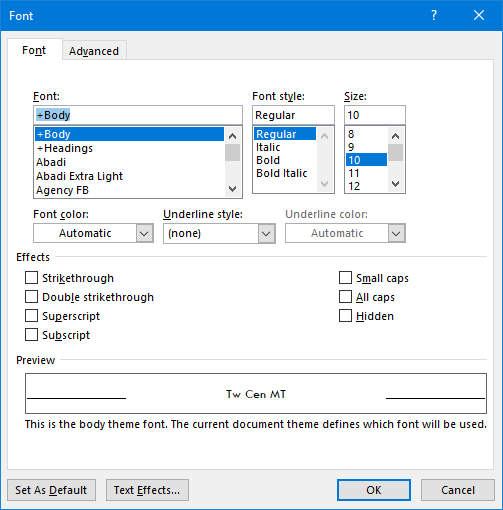Select size 10 in the list
503x510 pixels.
coord(366,160)
